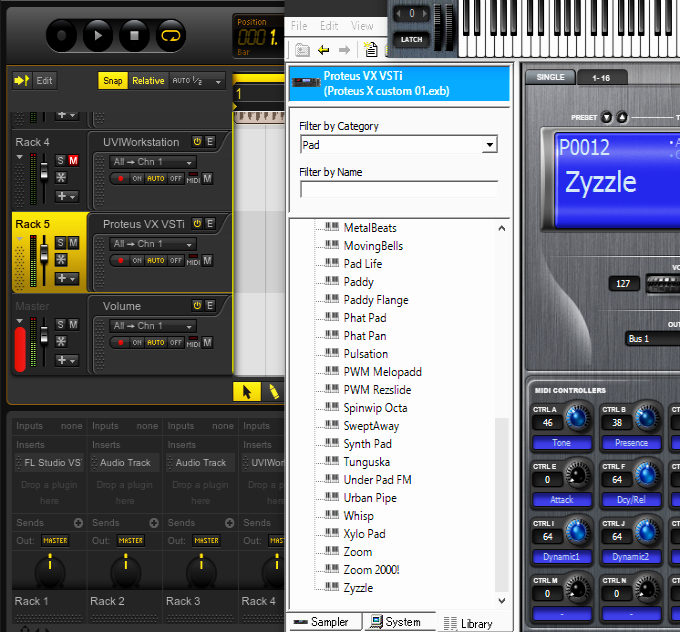680x632 pixels.
Task: Open the AUTO 1/2 snap dropdown
Action: 197,81
